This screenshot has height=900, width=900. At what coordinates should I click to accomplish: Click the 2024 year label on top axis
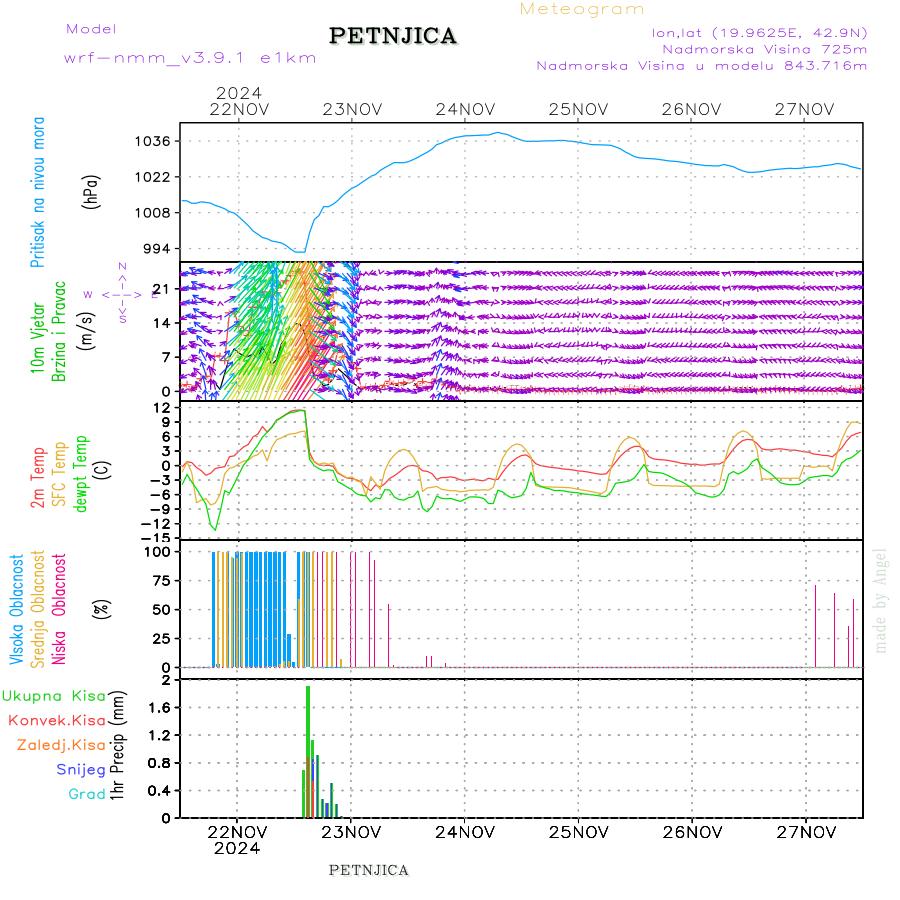(239, 93)
